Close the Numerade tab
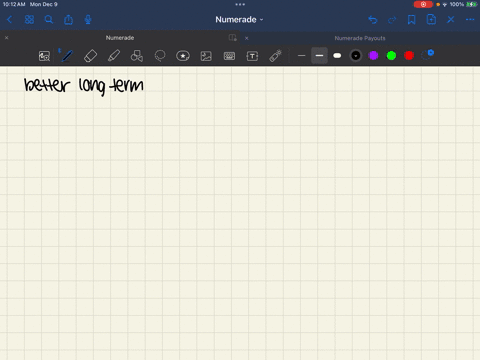Viewport: 480px width, 360px height. (x=6, y=38)
